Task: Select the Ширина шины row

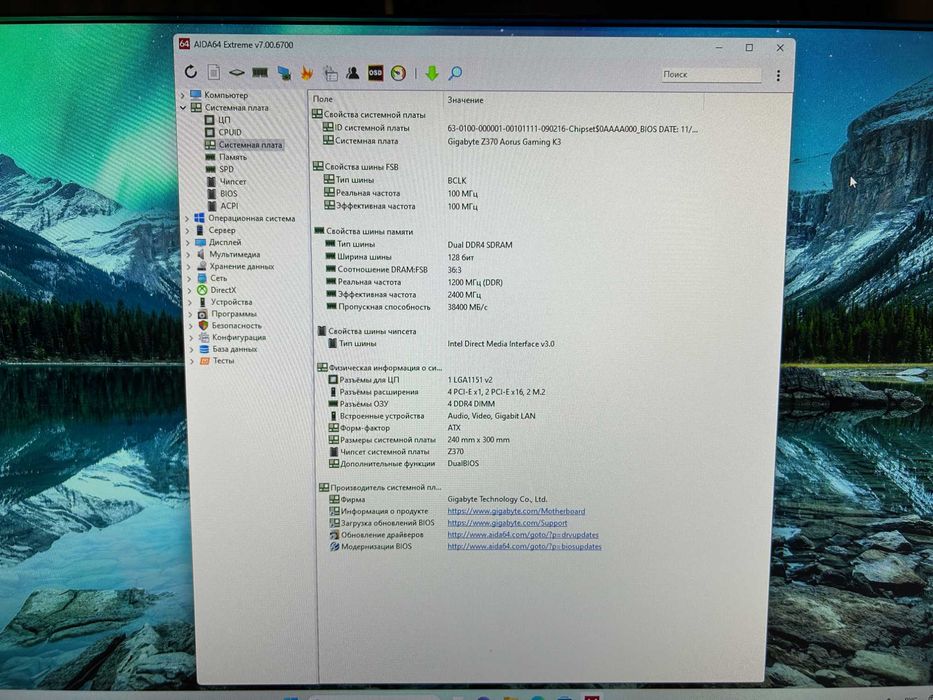Action: click(399, 257)
